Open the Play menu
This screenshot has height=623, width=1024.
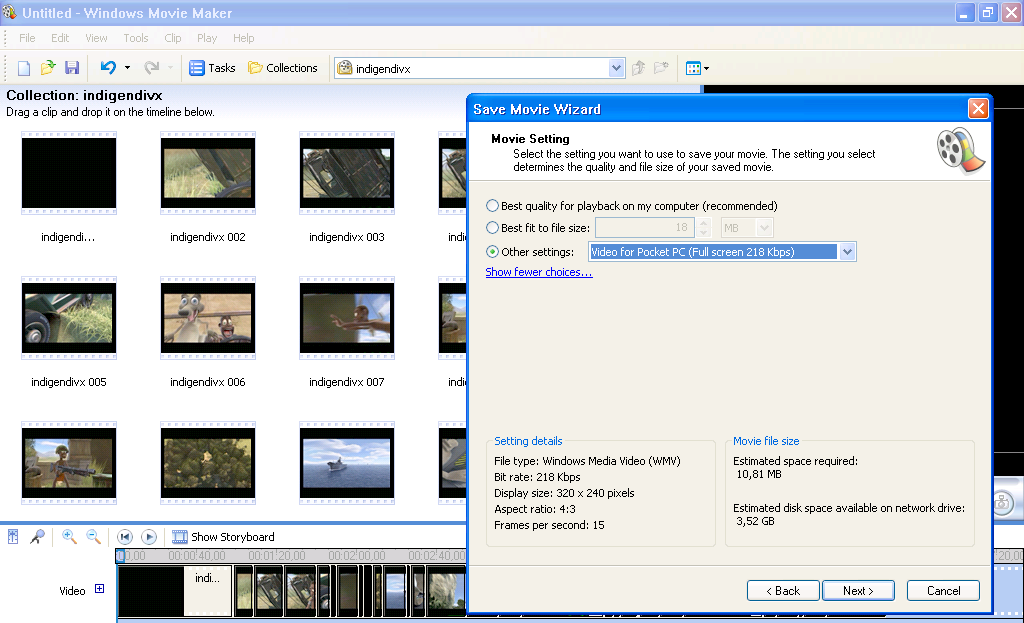coord(207,38)
